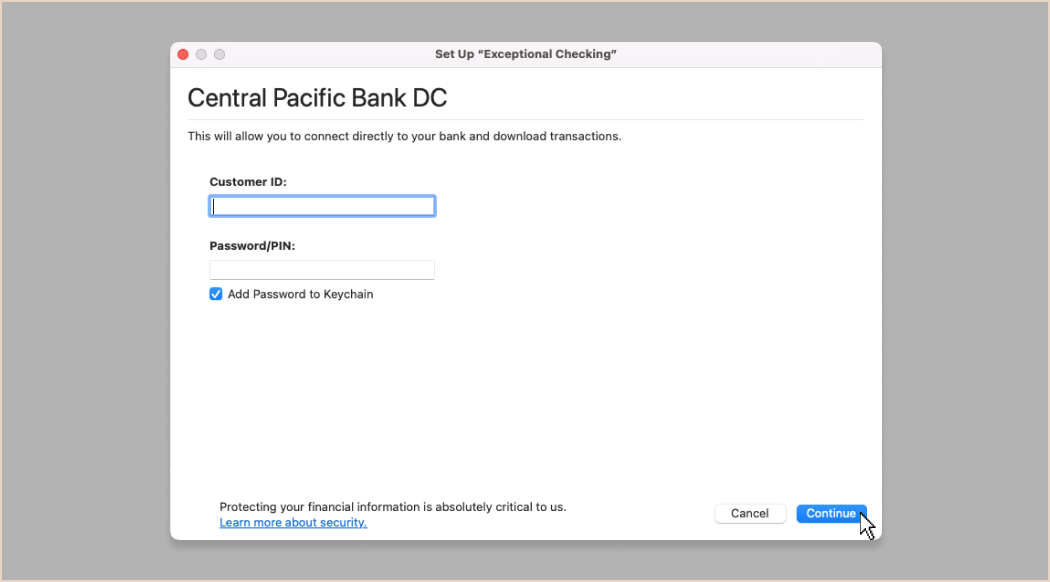Click Continue to proceed
Viewport: 1050px width, 582px height.
pos(831,514)
